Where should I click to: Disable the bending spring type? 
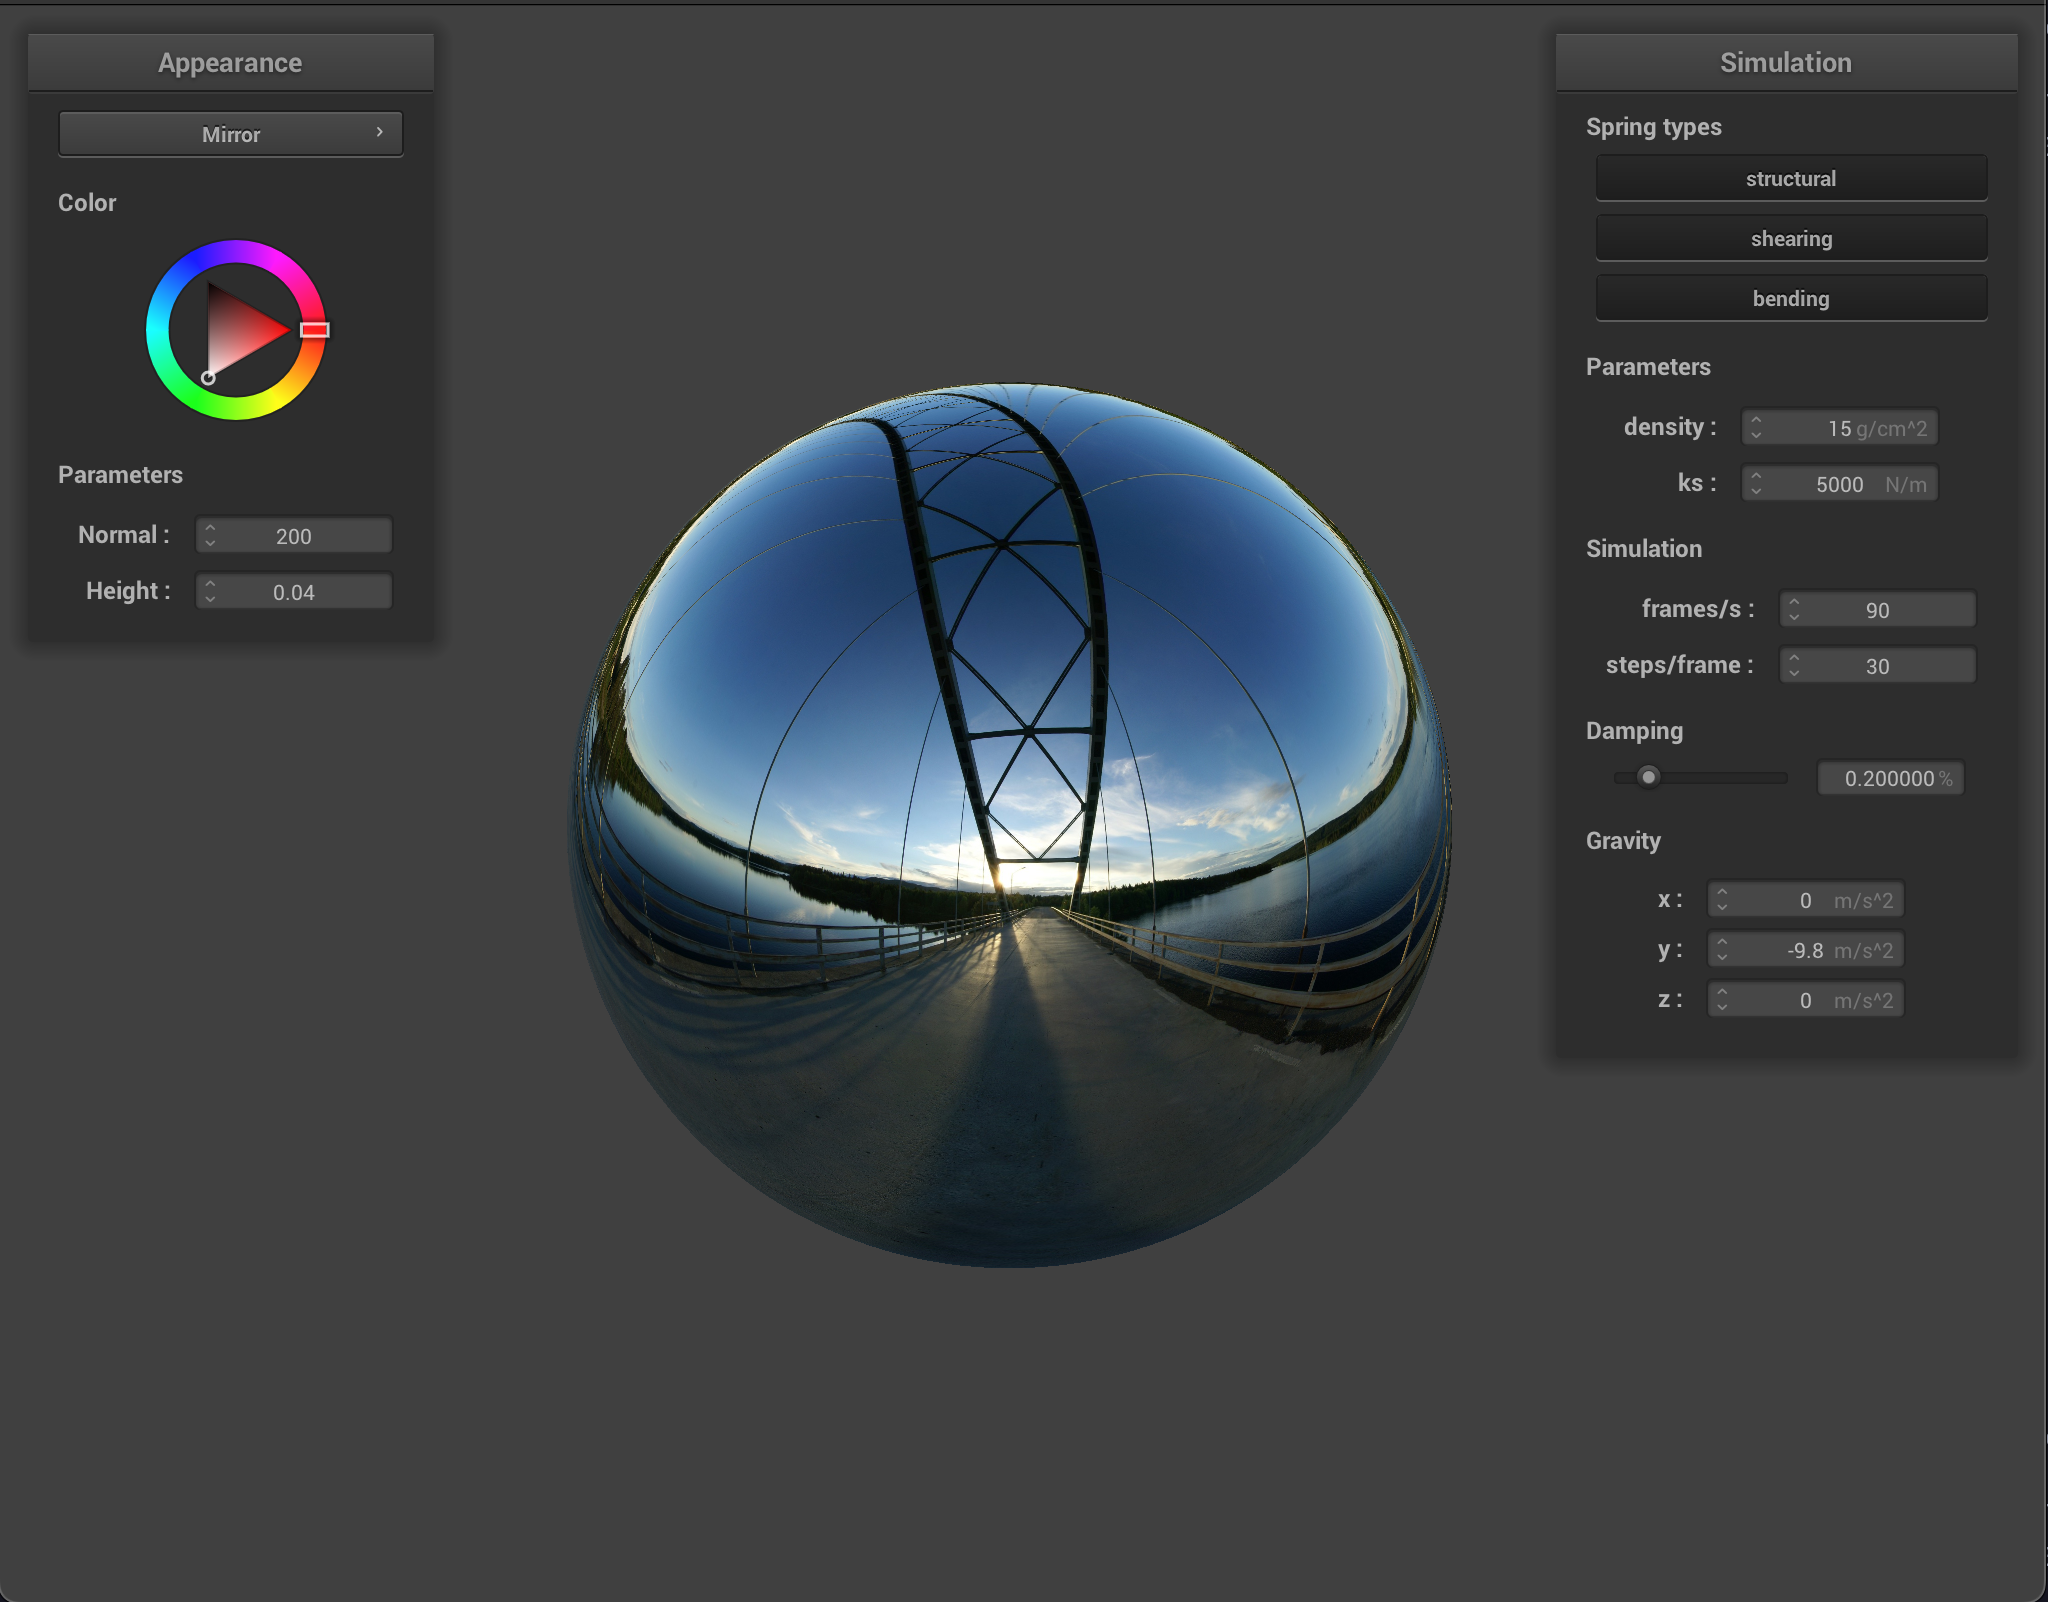1790,297
